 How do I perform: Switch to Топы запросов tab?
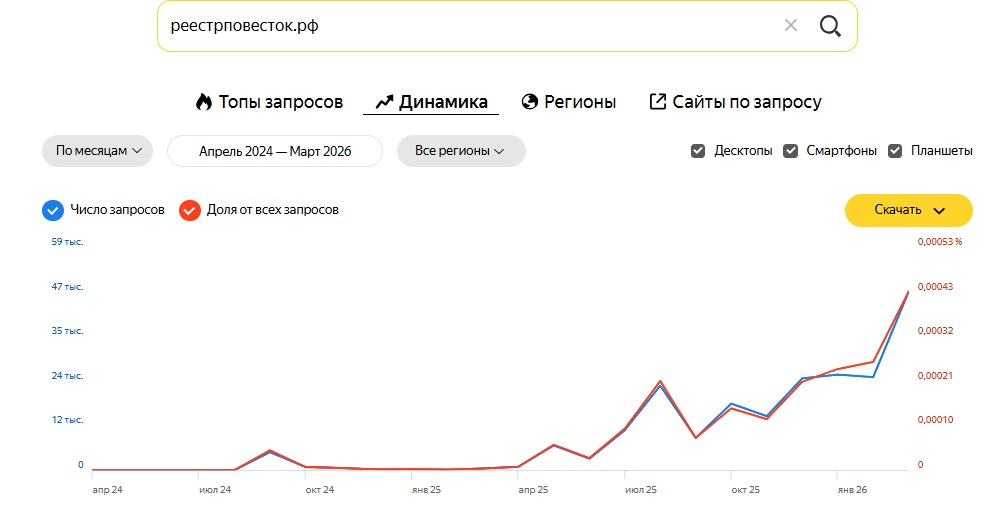pyautogui.click(x=280, y=102)
